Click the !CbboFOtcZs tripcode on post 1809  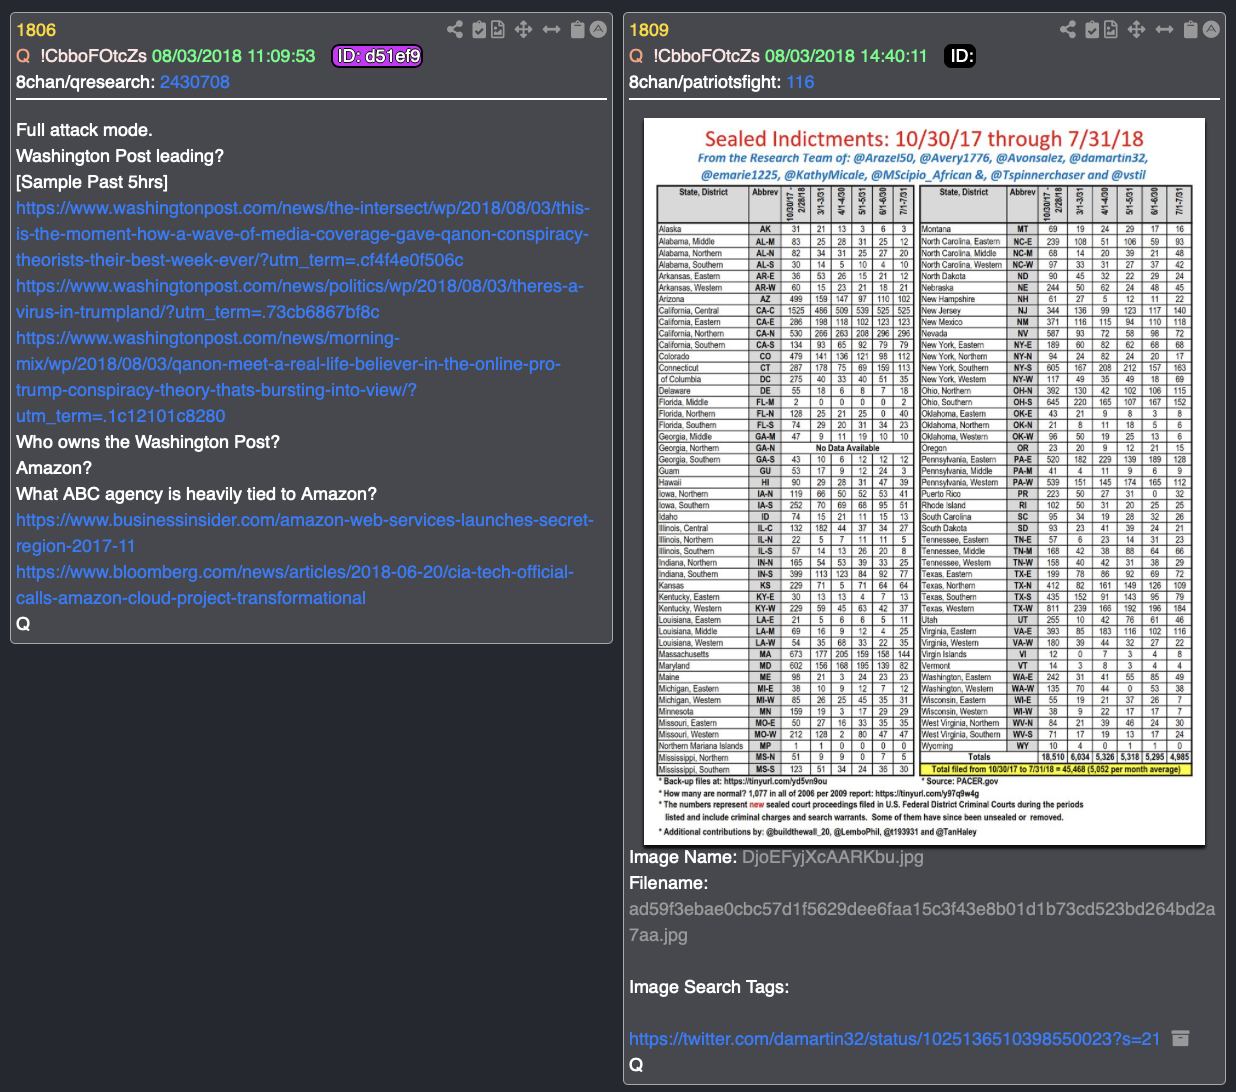(706, 56)
